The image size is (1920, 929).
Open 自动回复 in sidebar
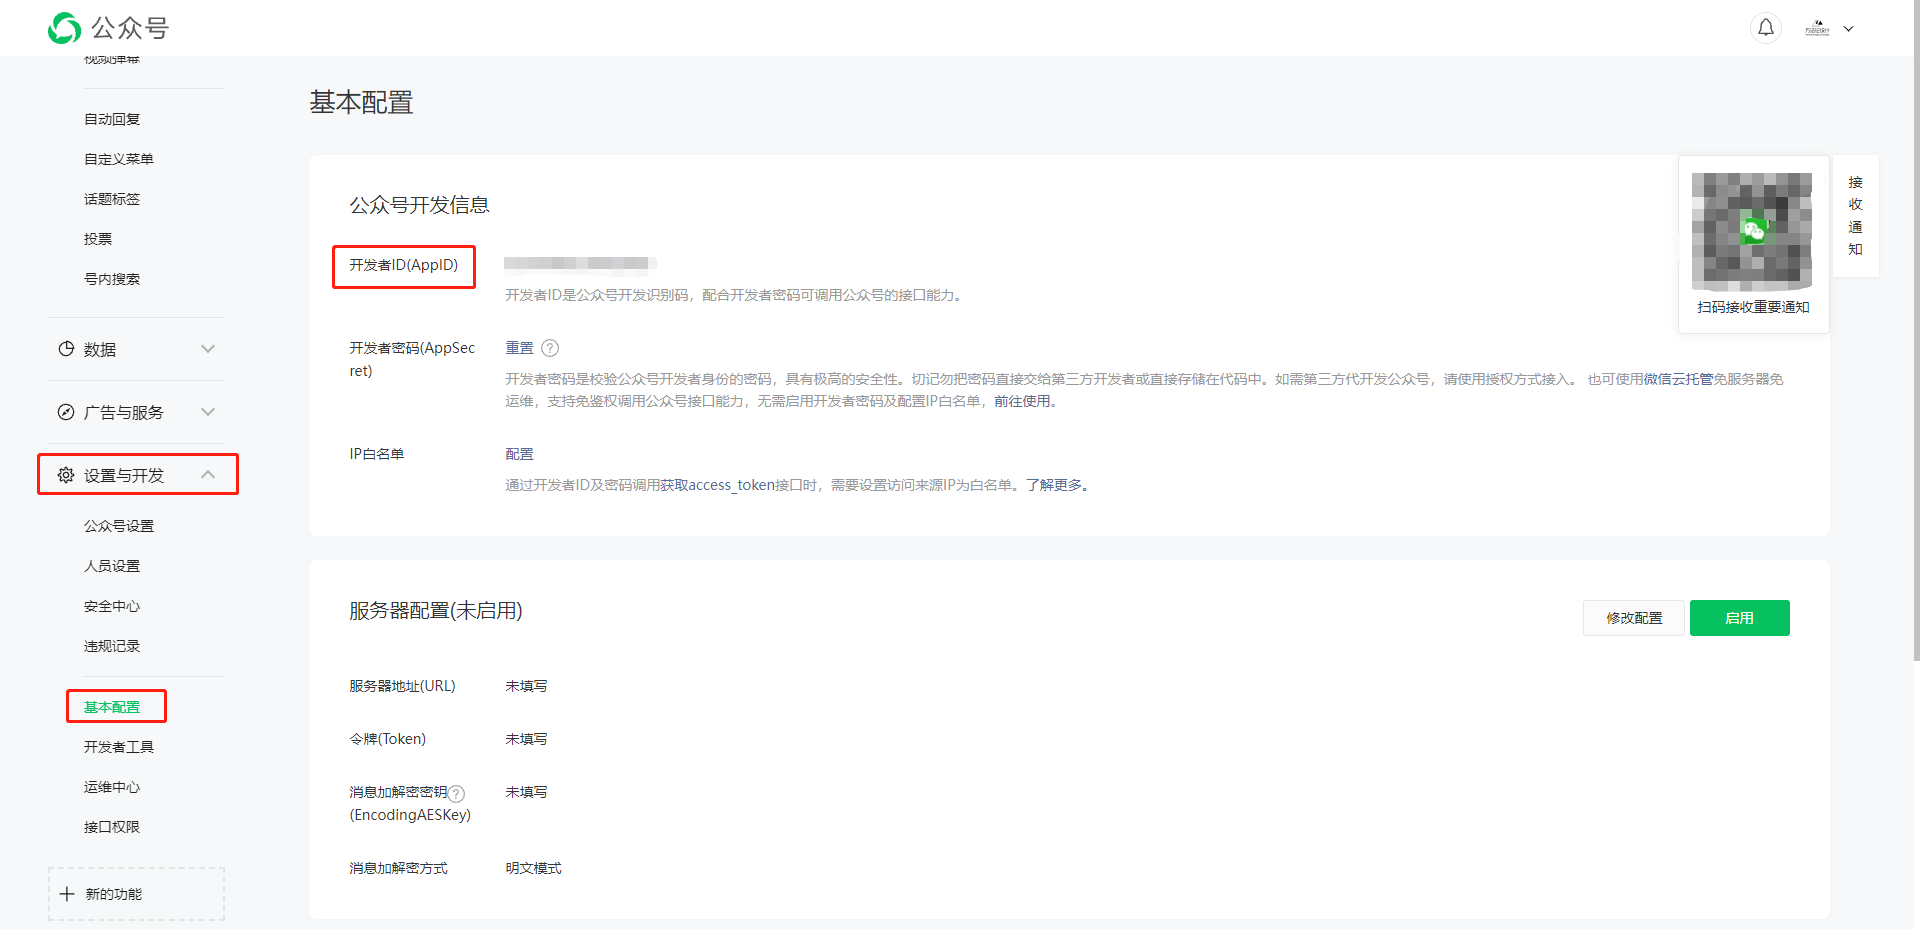(x=112, y=119)
